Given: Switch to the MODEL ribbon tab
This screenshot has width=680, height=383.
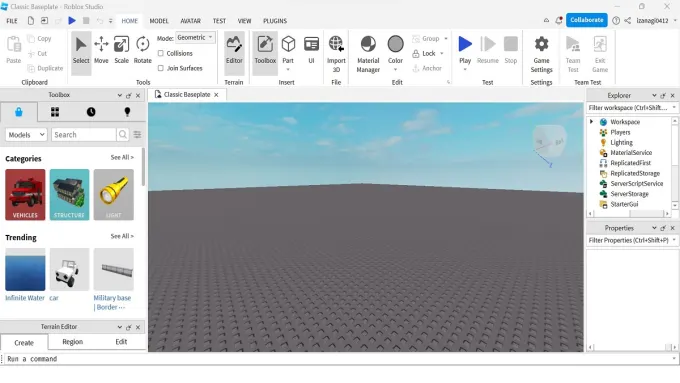Looking at the screenshot, I should pyautogui.click(x=159, y=21).
